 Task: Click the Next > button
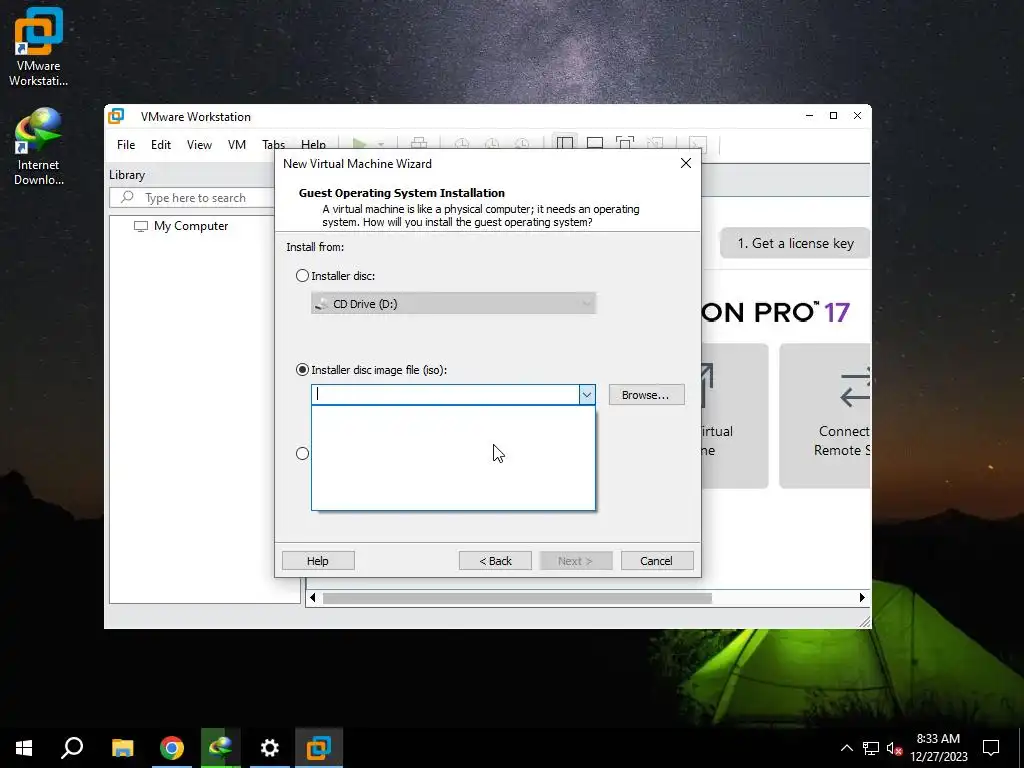tap(575, 561)
